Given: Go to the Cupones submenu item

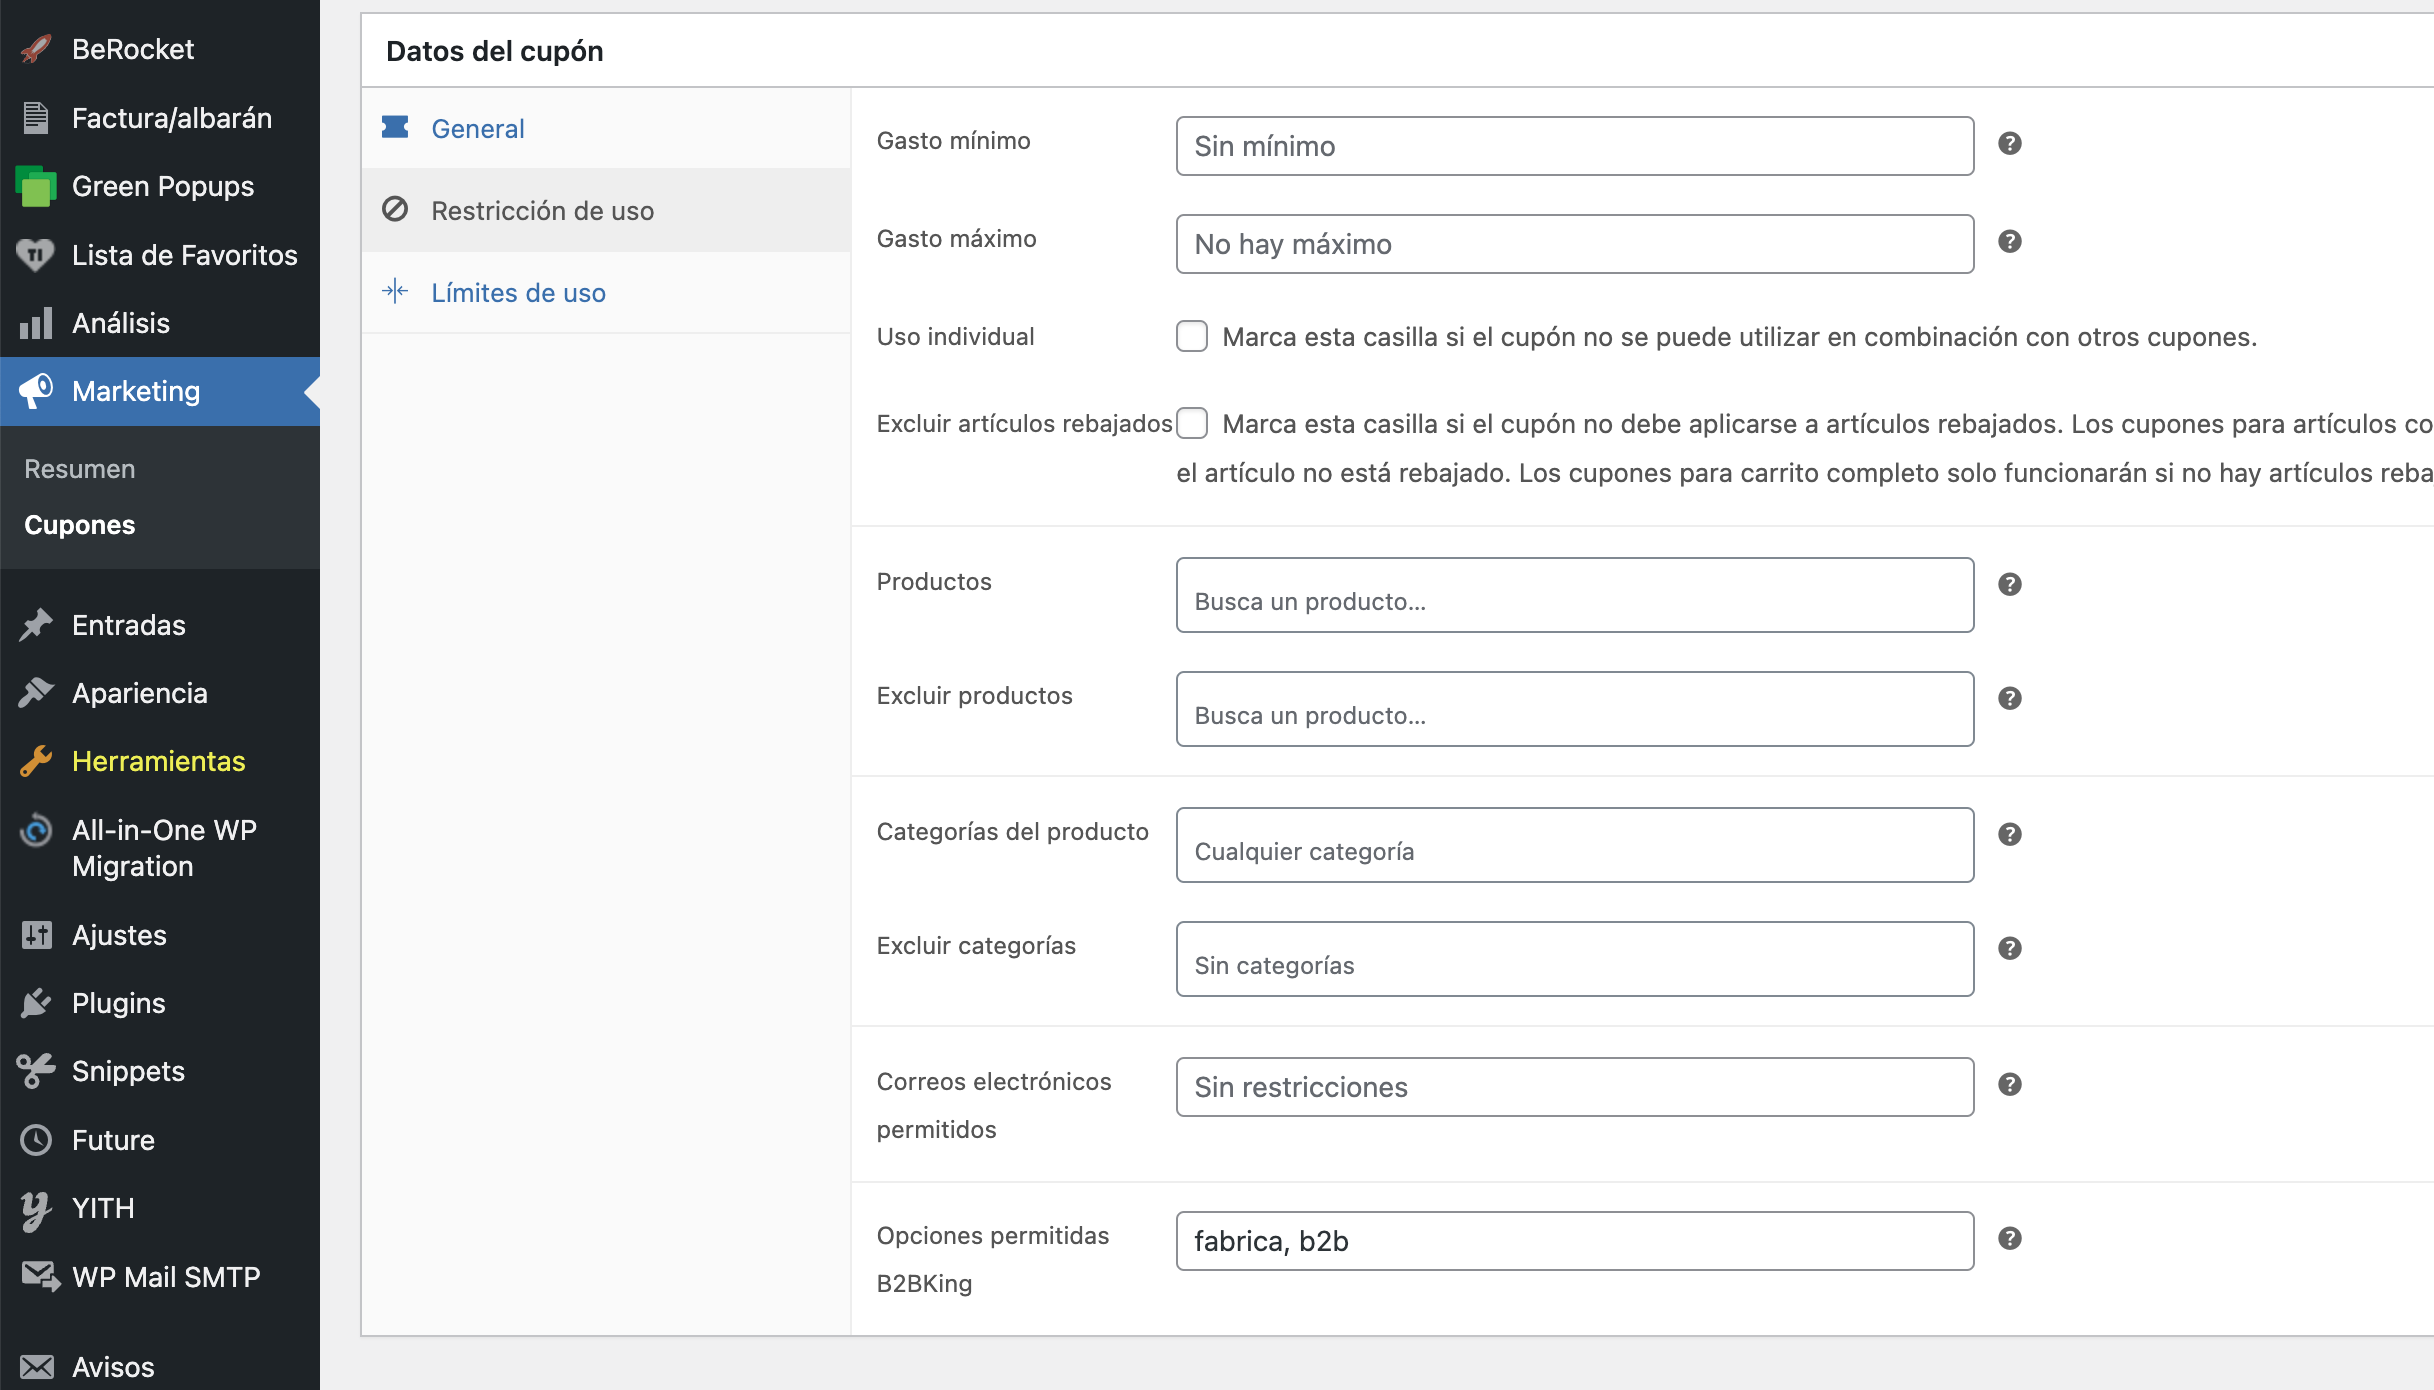Looking at the screenshot, I should pos(80,525).
